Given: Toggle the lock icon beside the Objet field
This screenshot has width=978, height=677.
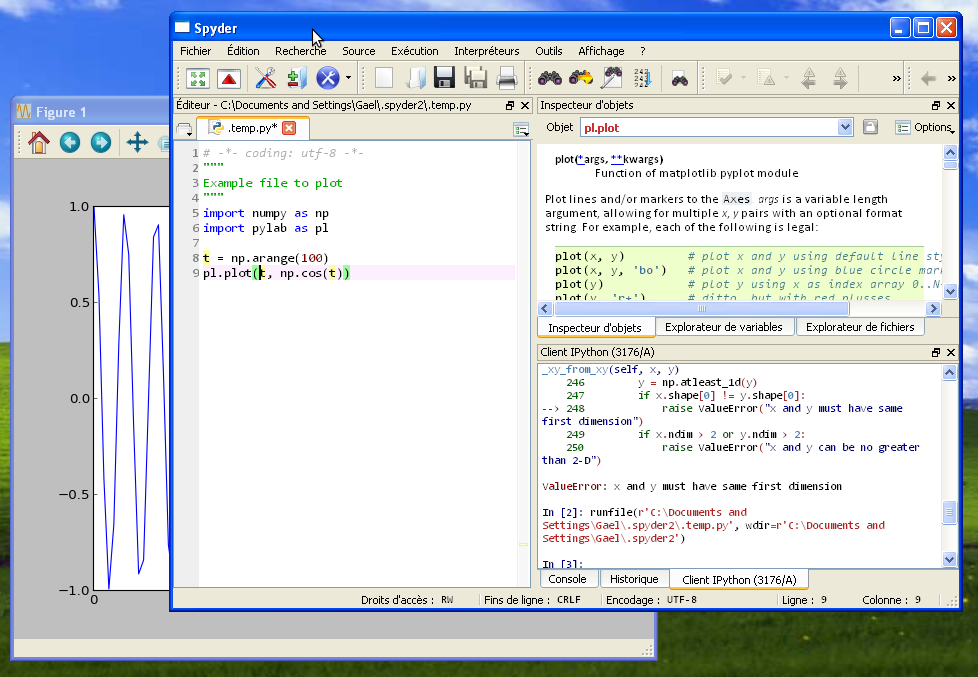Looking at the screenshot, I should (870, 127).
